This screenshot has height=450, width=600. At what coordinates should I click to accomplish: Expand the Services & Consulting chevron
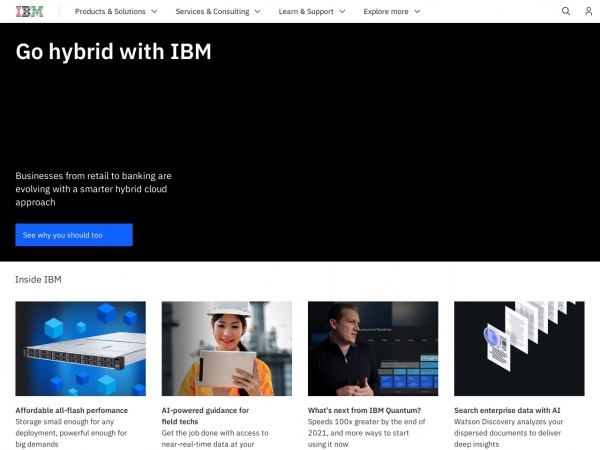[258, 11]
